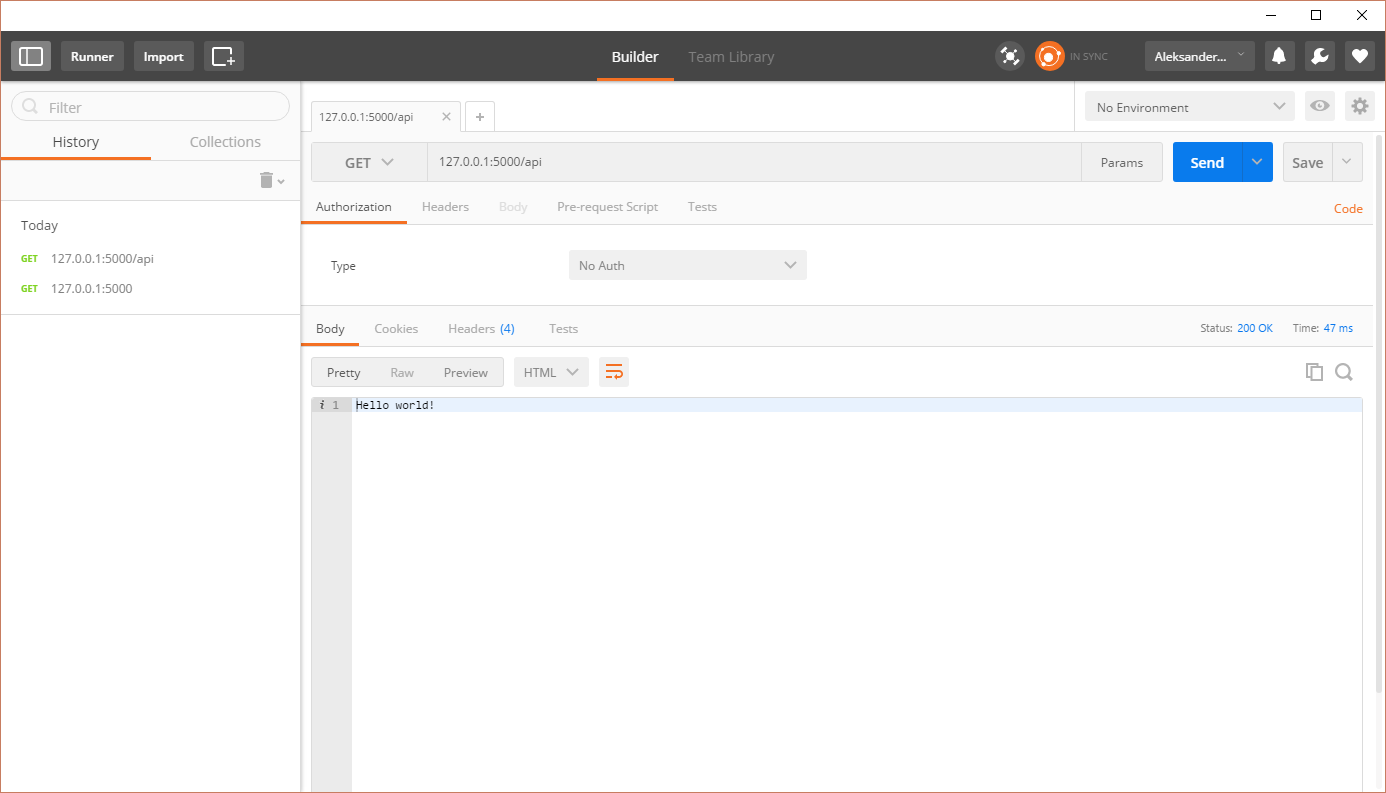Open the No Auth type dropdown
Screen dimensions: 1386x793
pyautogui.click(x=687, y=265)
